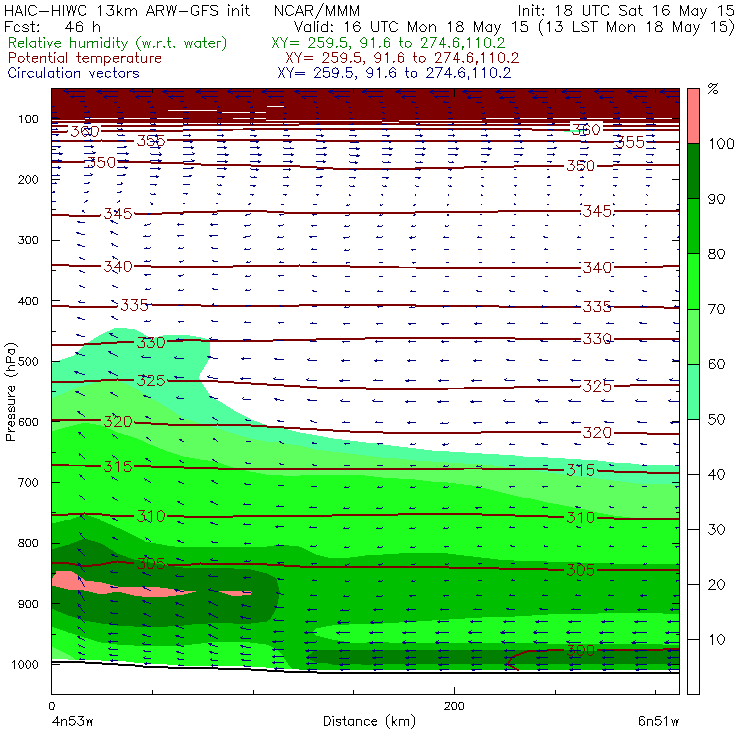Click the 300 hPa pressure axis label

point(28,240)
